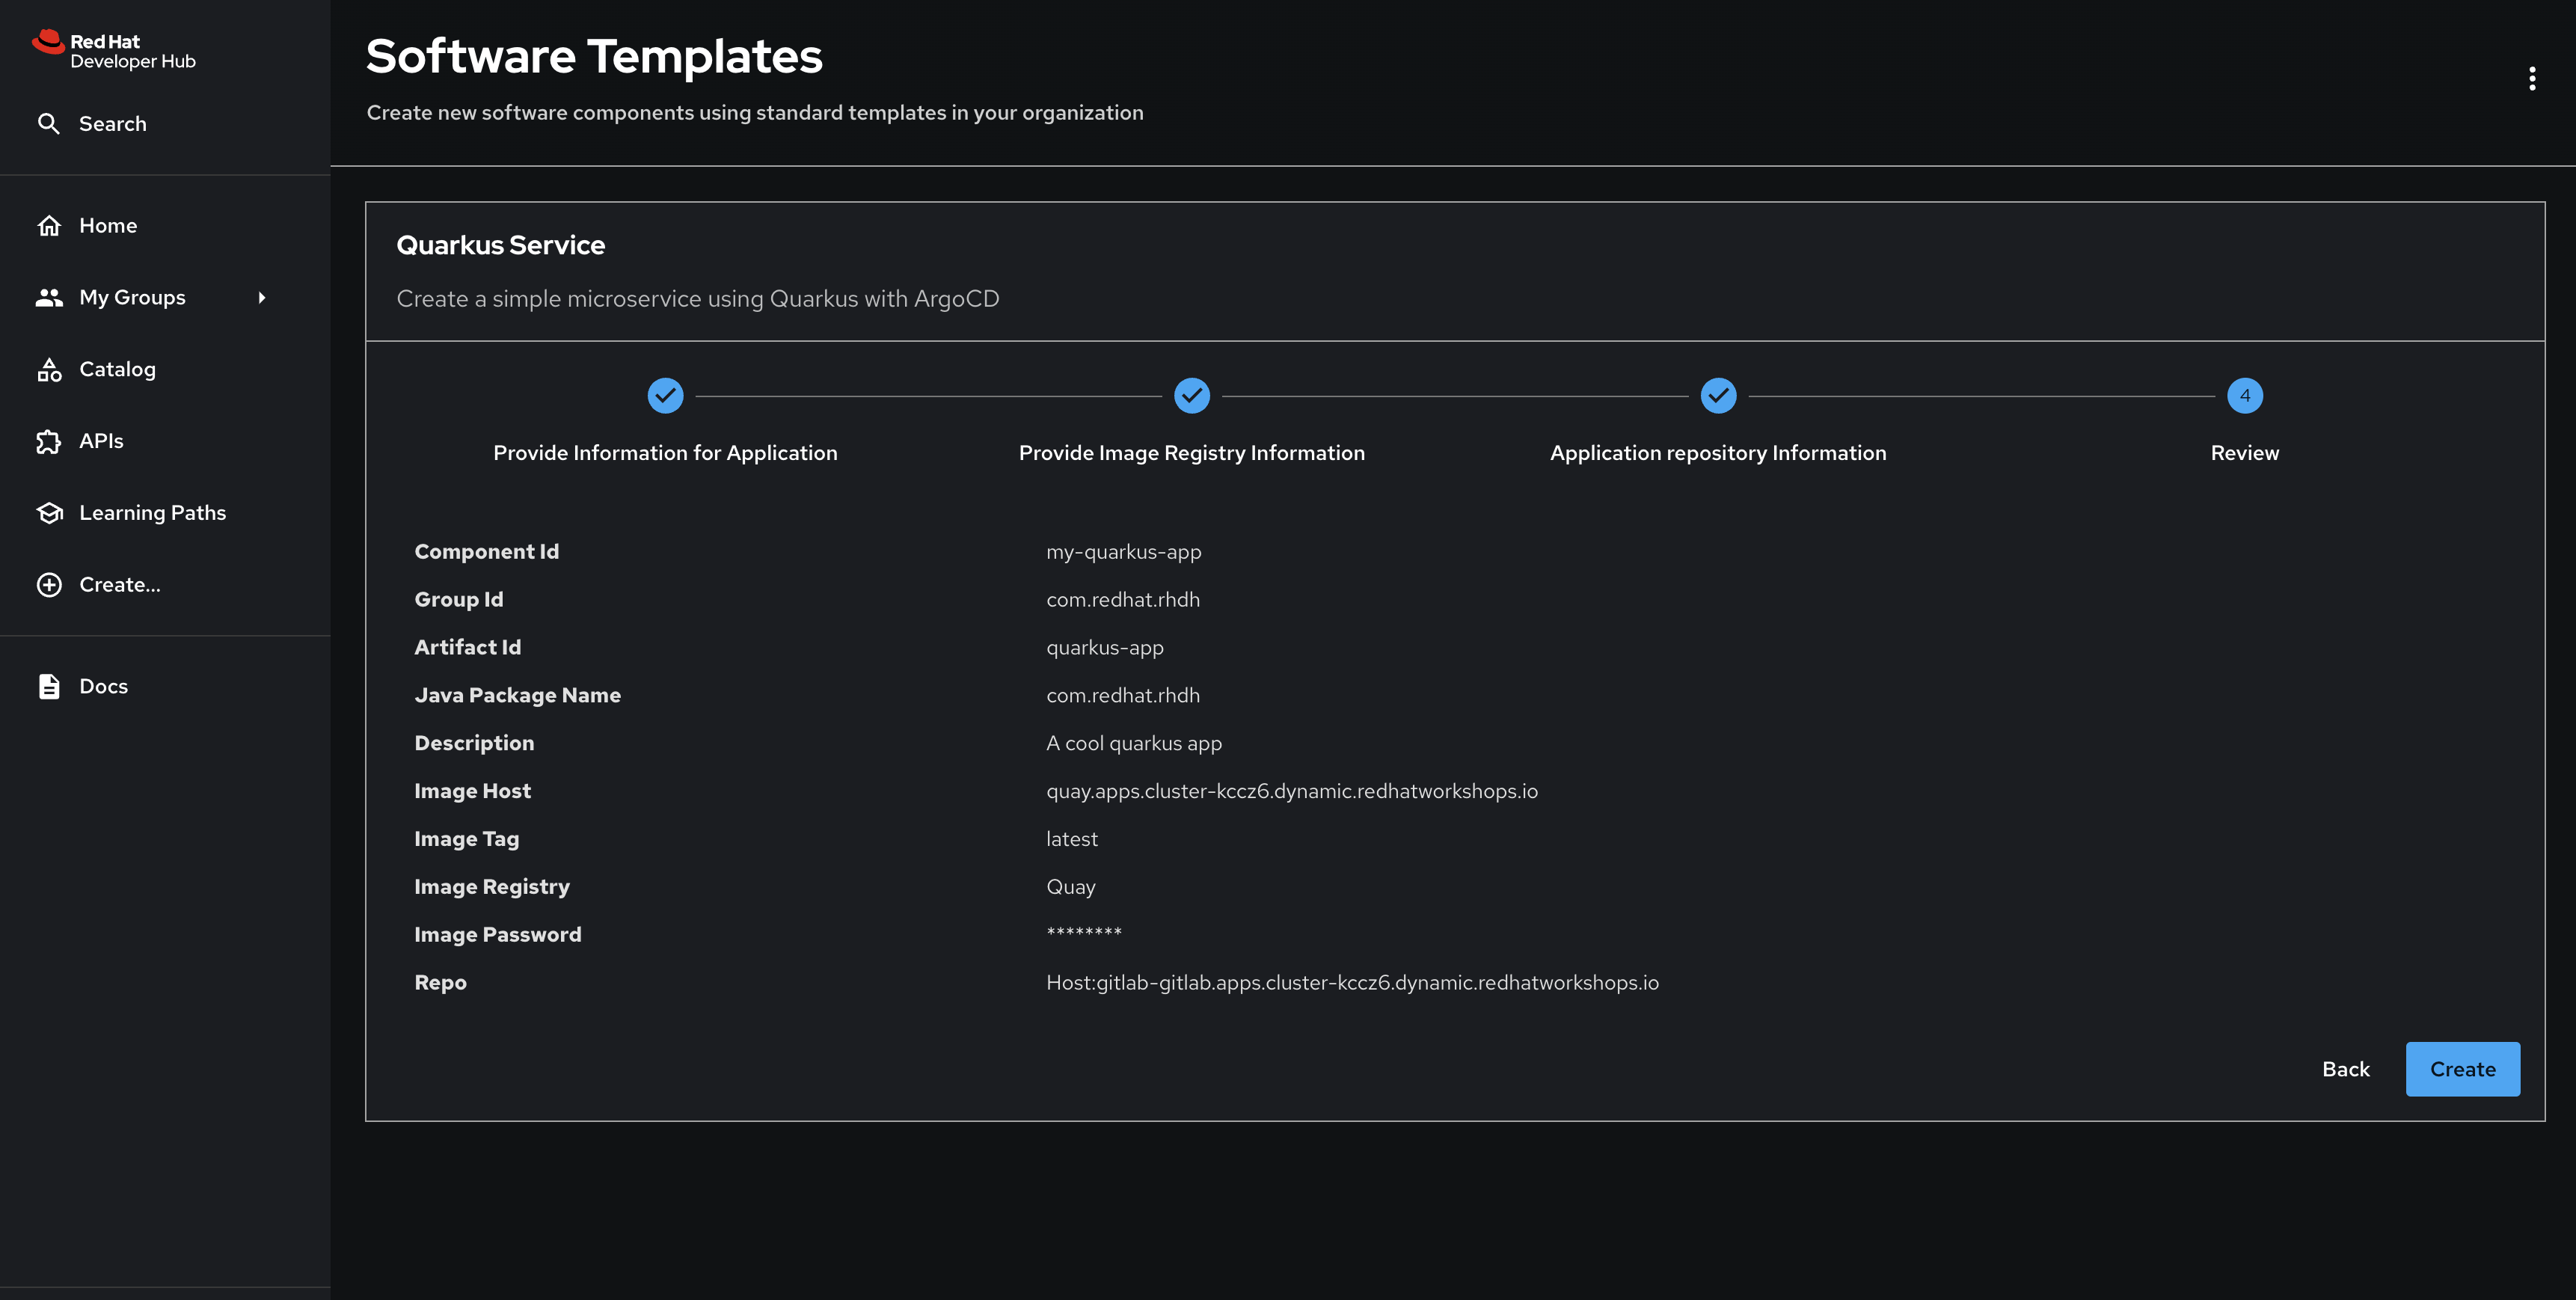Click the 'Artifact Id' label
Screen dimensions: 2576x1300
pyautogui.click(x=468, y=648)
